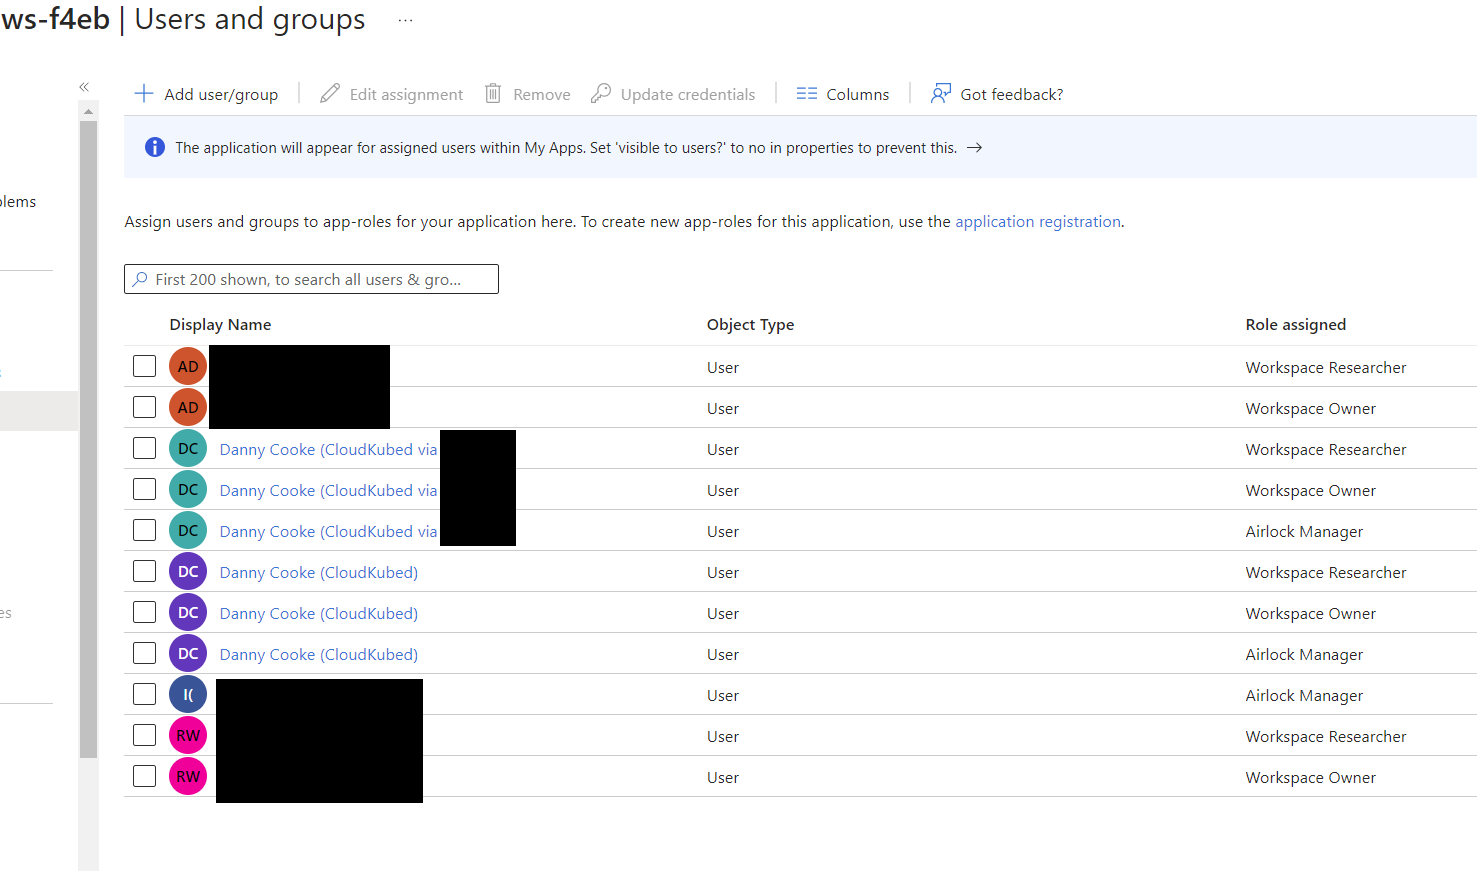The height and width of the screenshot is (871, 1477).
Task: Click the Add user/group plus icon
Action: 144,93
